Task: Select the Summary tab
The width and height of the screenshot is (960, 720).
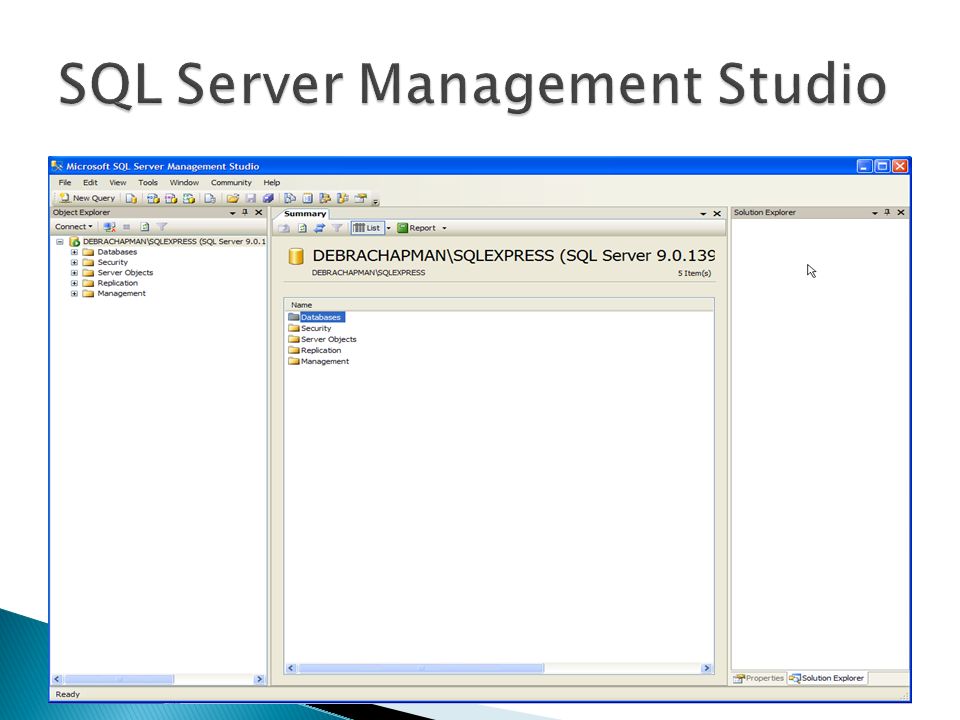Action: (305, 214)
